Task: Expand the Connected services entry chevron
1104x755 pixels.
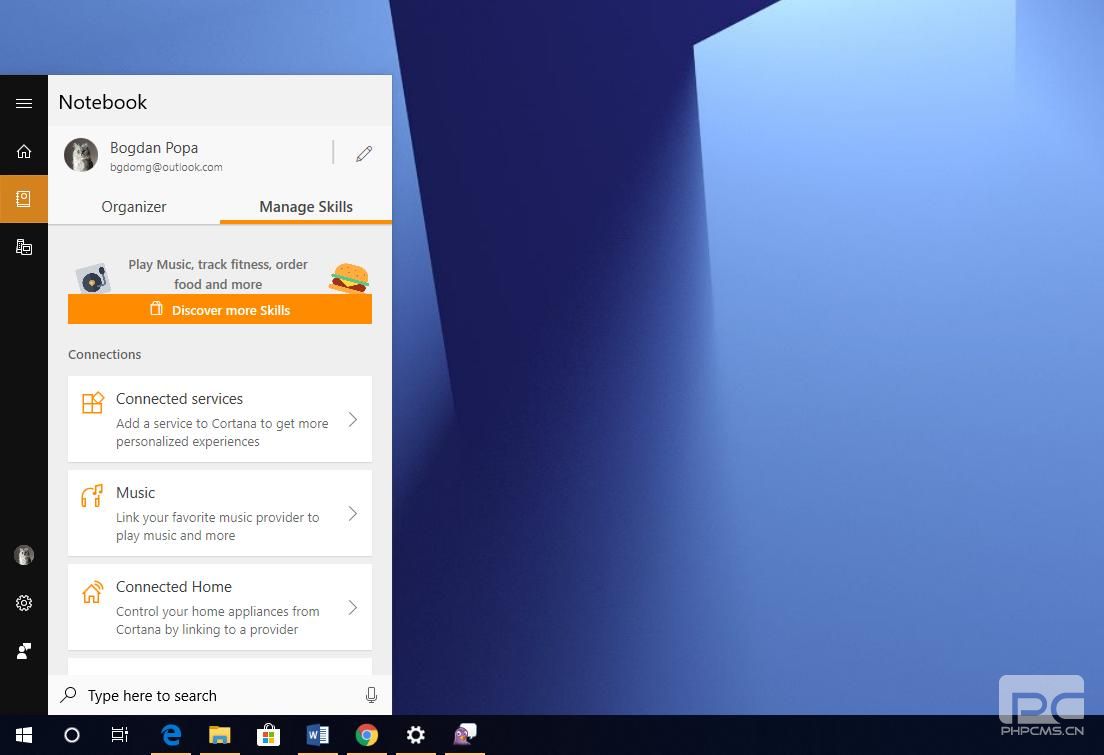Action: (x=352, y=419)
